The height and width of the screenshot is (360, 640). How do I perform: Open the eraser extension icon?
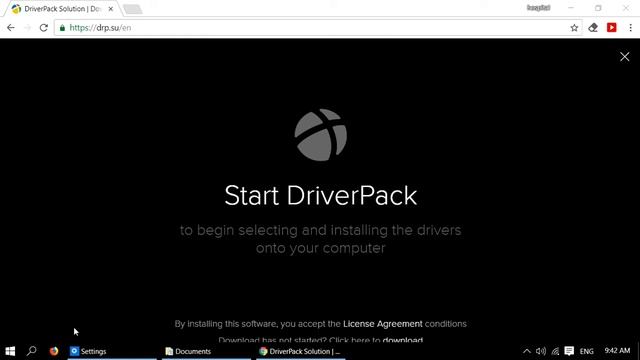[593, 28]
